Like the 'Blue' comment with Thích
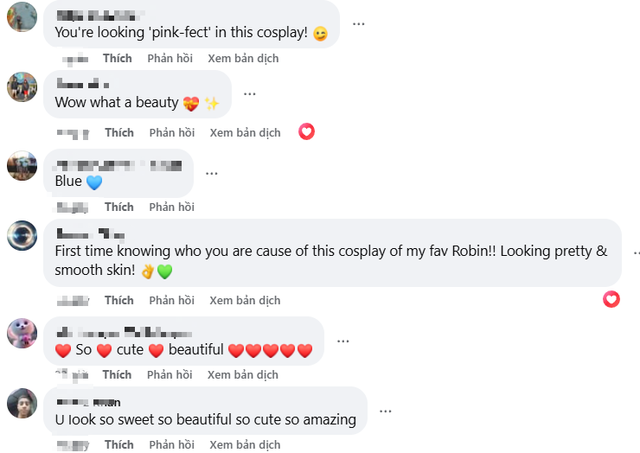Viewport: 640px width, 453px height. click(119, 207)
